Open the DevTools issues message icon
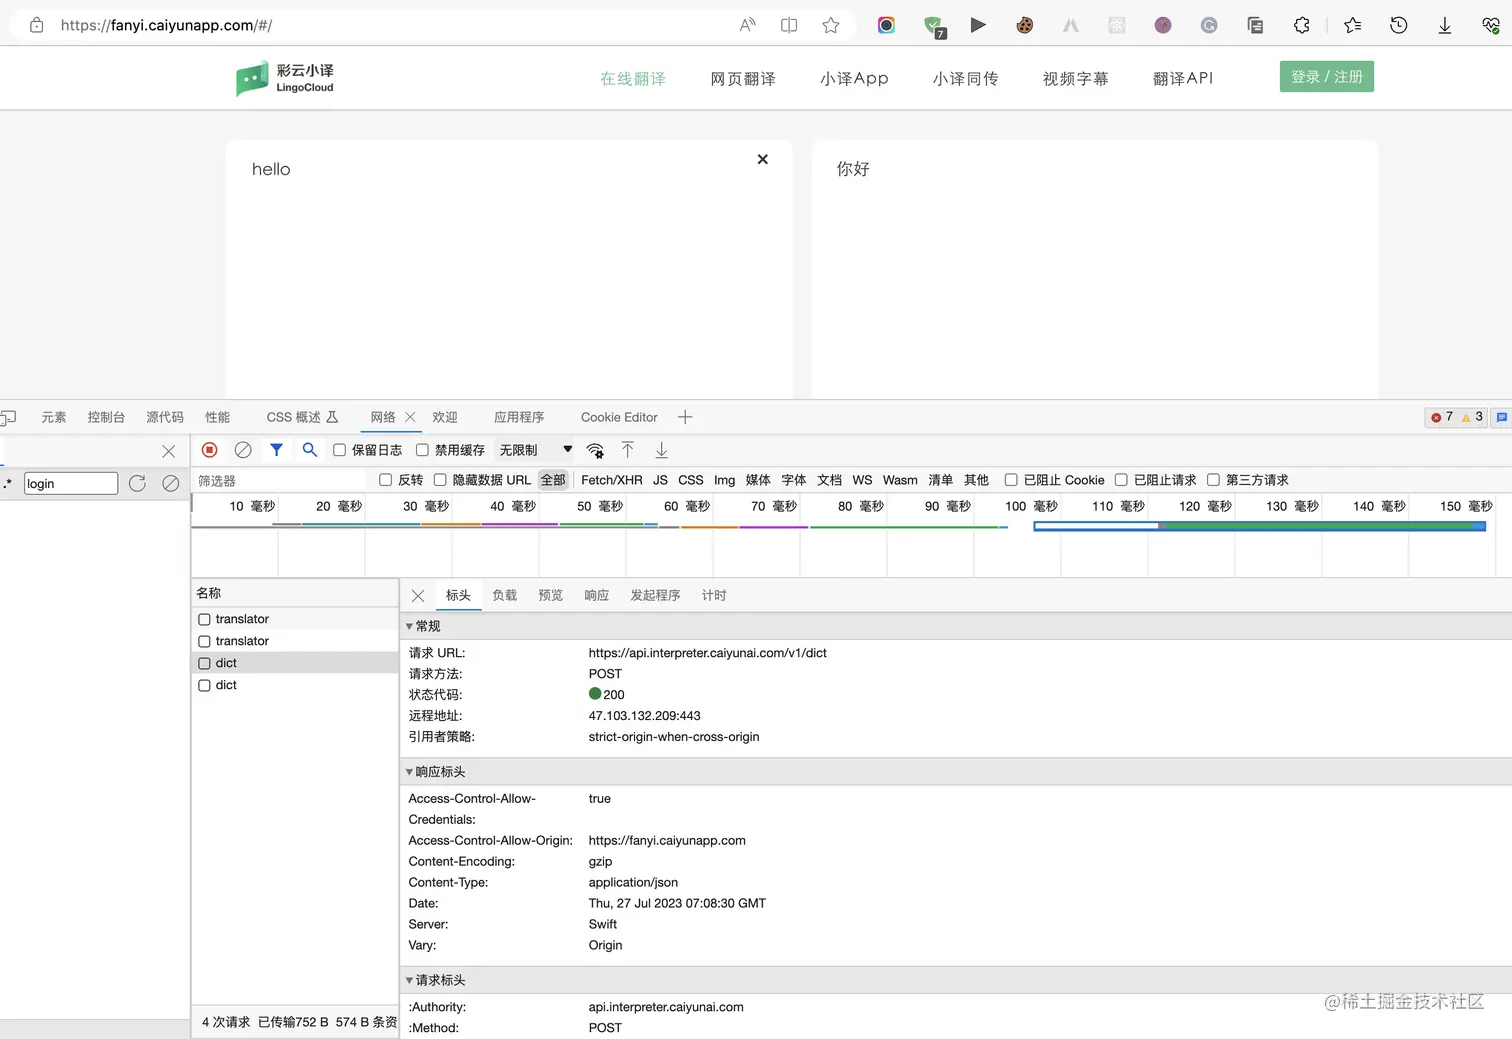The height and width of the screenshot is (1039, 1512). coord(1501,417)
